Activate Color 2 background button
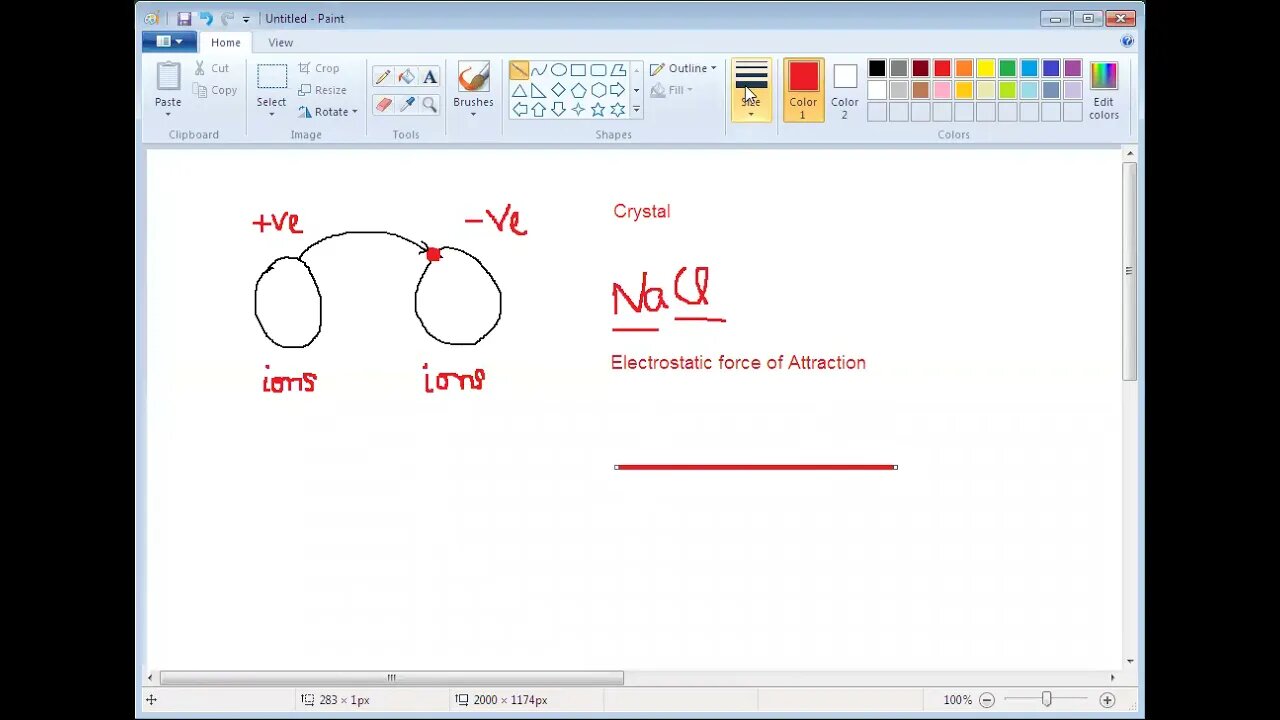The width and height of the screenshot is (1280, 720). pyautogui.click(x=844, y=90)
